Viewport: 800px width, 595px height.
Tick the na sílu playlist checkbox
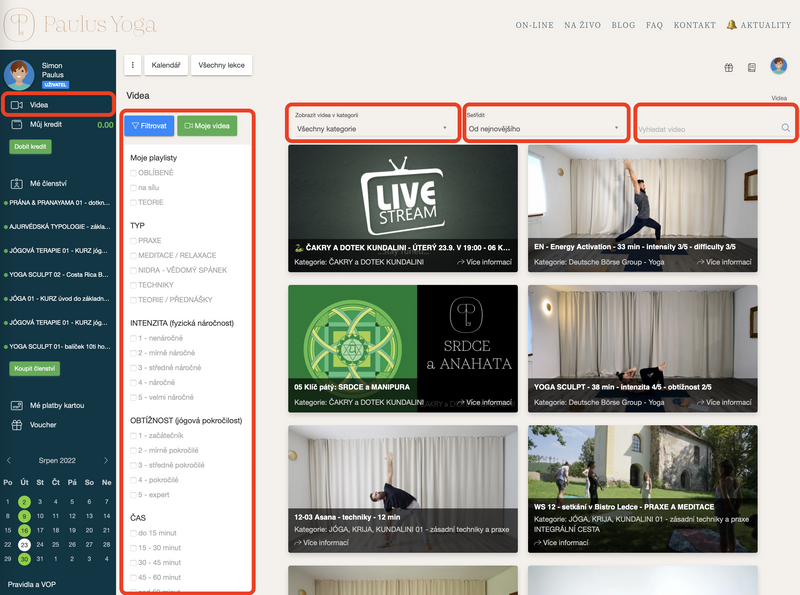[x=133, y=188]
